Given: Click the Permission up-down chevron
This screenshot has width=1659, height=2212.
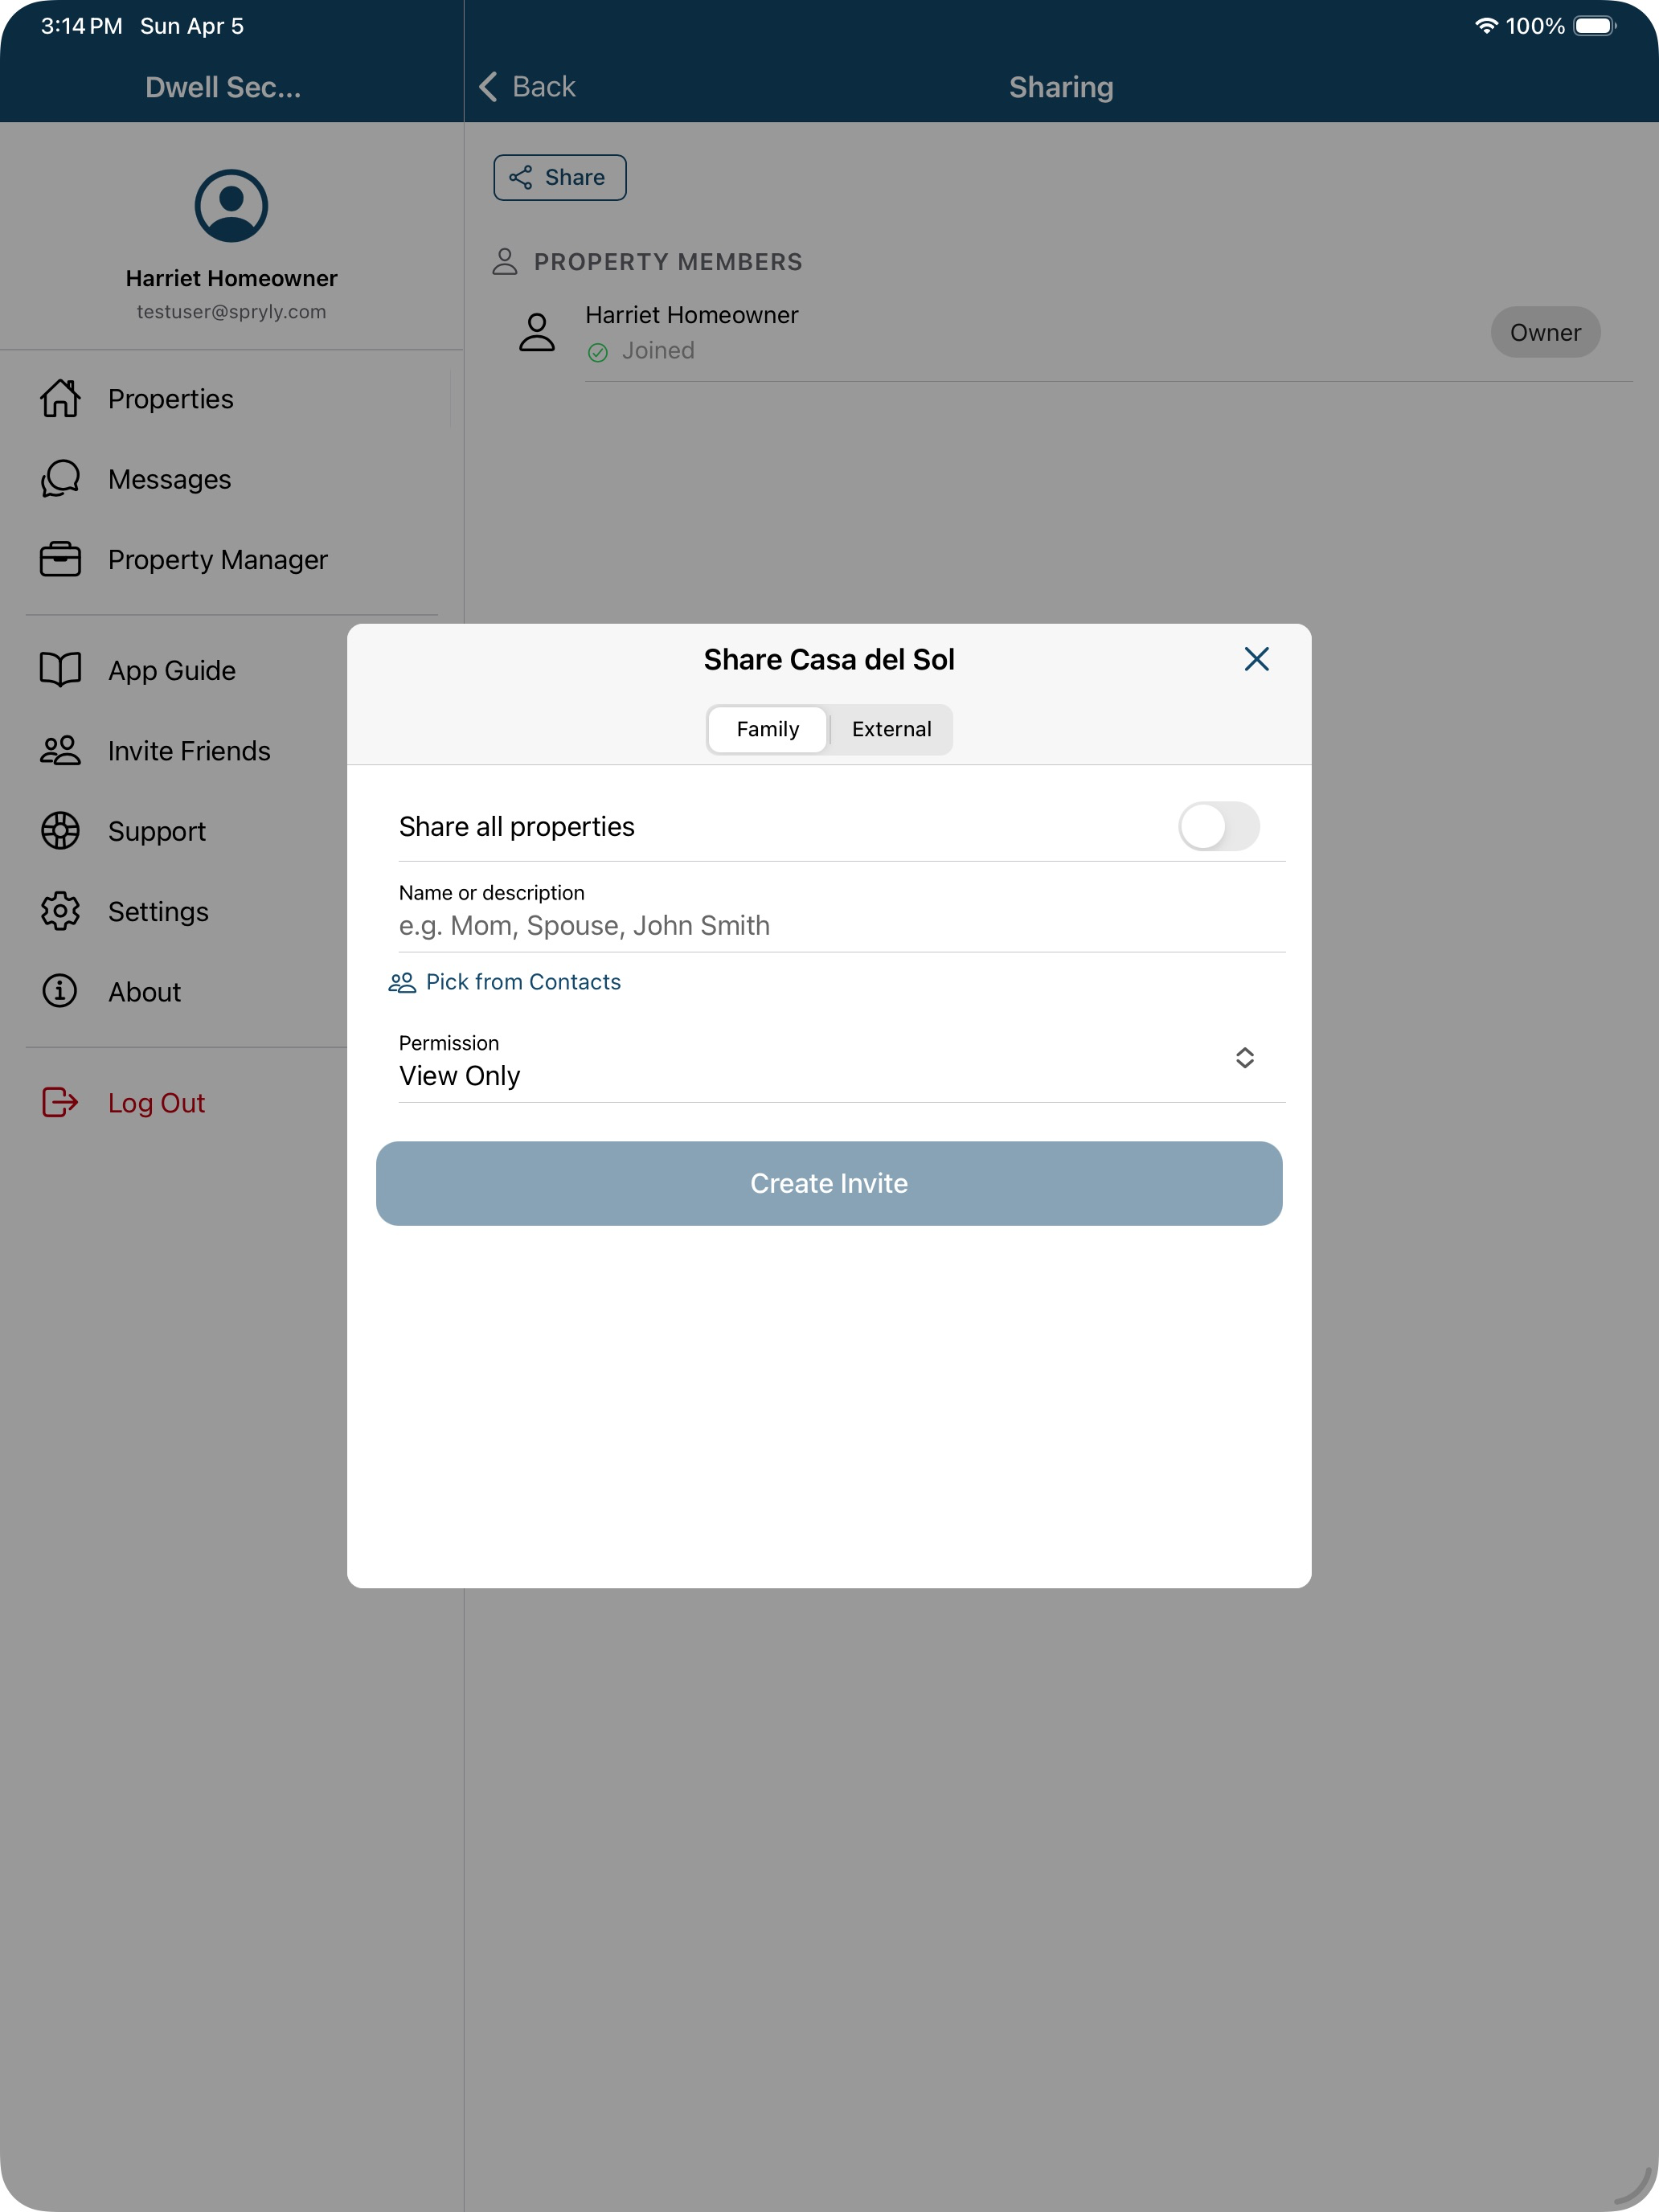Looking at the screenshot, I should pyautogui.click(x=1244, y=1058).
